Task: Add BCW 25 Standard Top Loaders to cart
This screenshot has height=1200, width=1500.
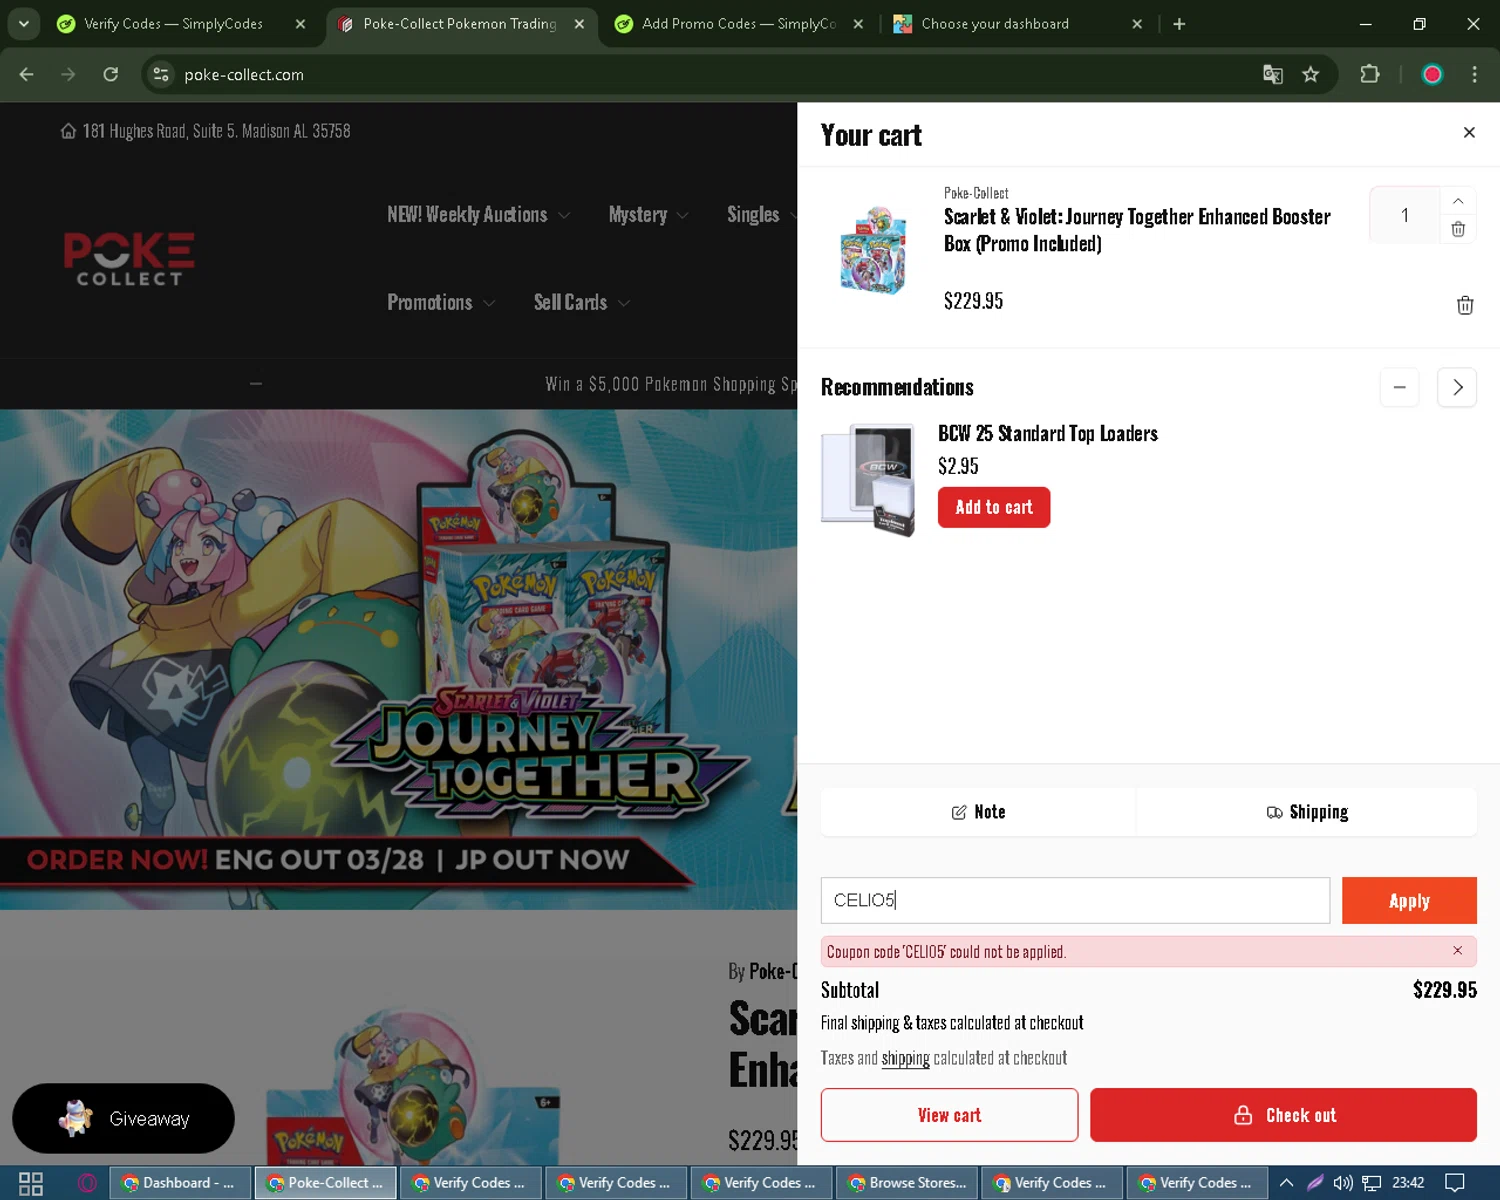Action: pos(994,507)
